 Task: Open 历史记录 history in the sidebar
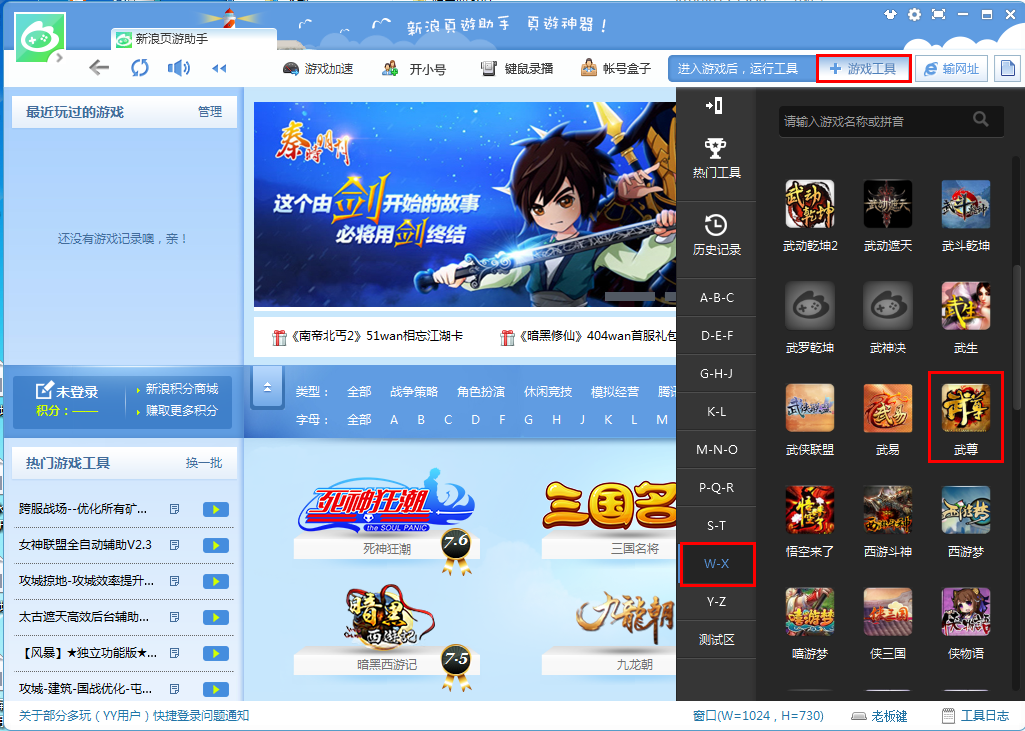point(716,235)
